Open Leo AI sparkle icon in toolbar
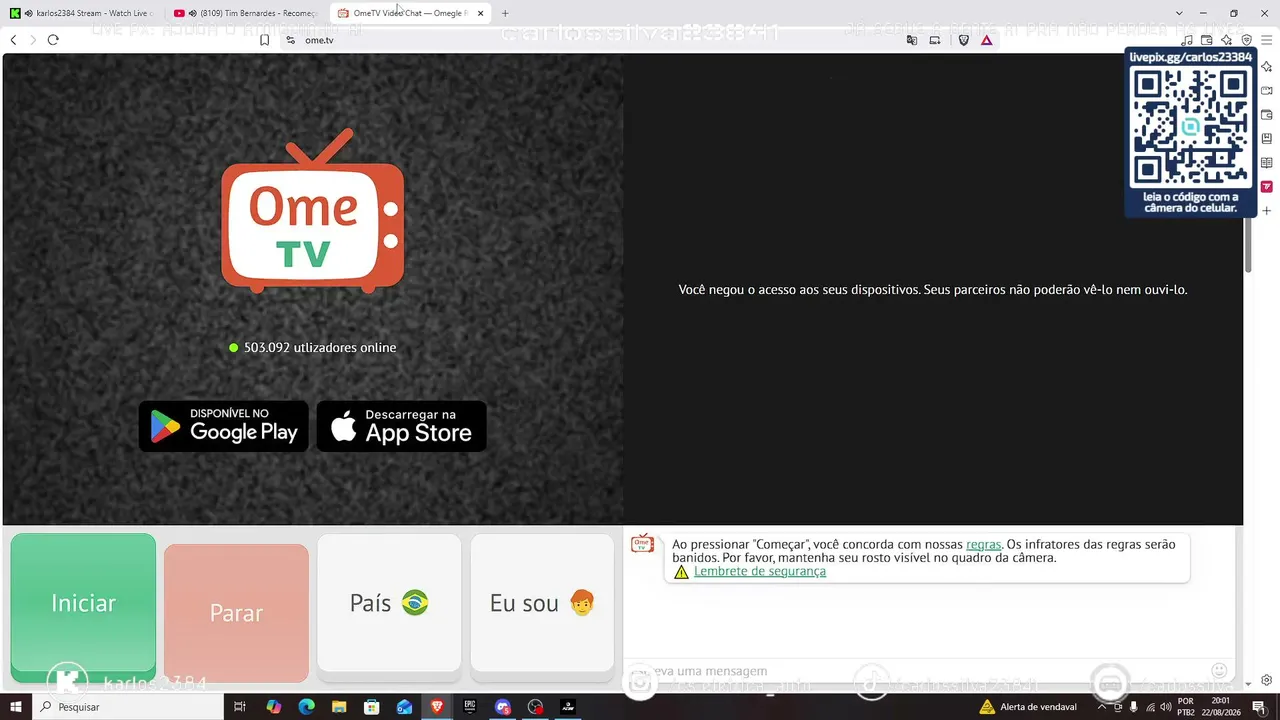This screenshot has height=720, width=1280. tap(1227, 40)
